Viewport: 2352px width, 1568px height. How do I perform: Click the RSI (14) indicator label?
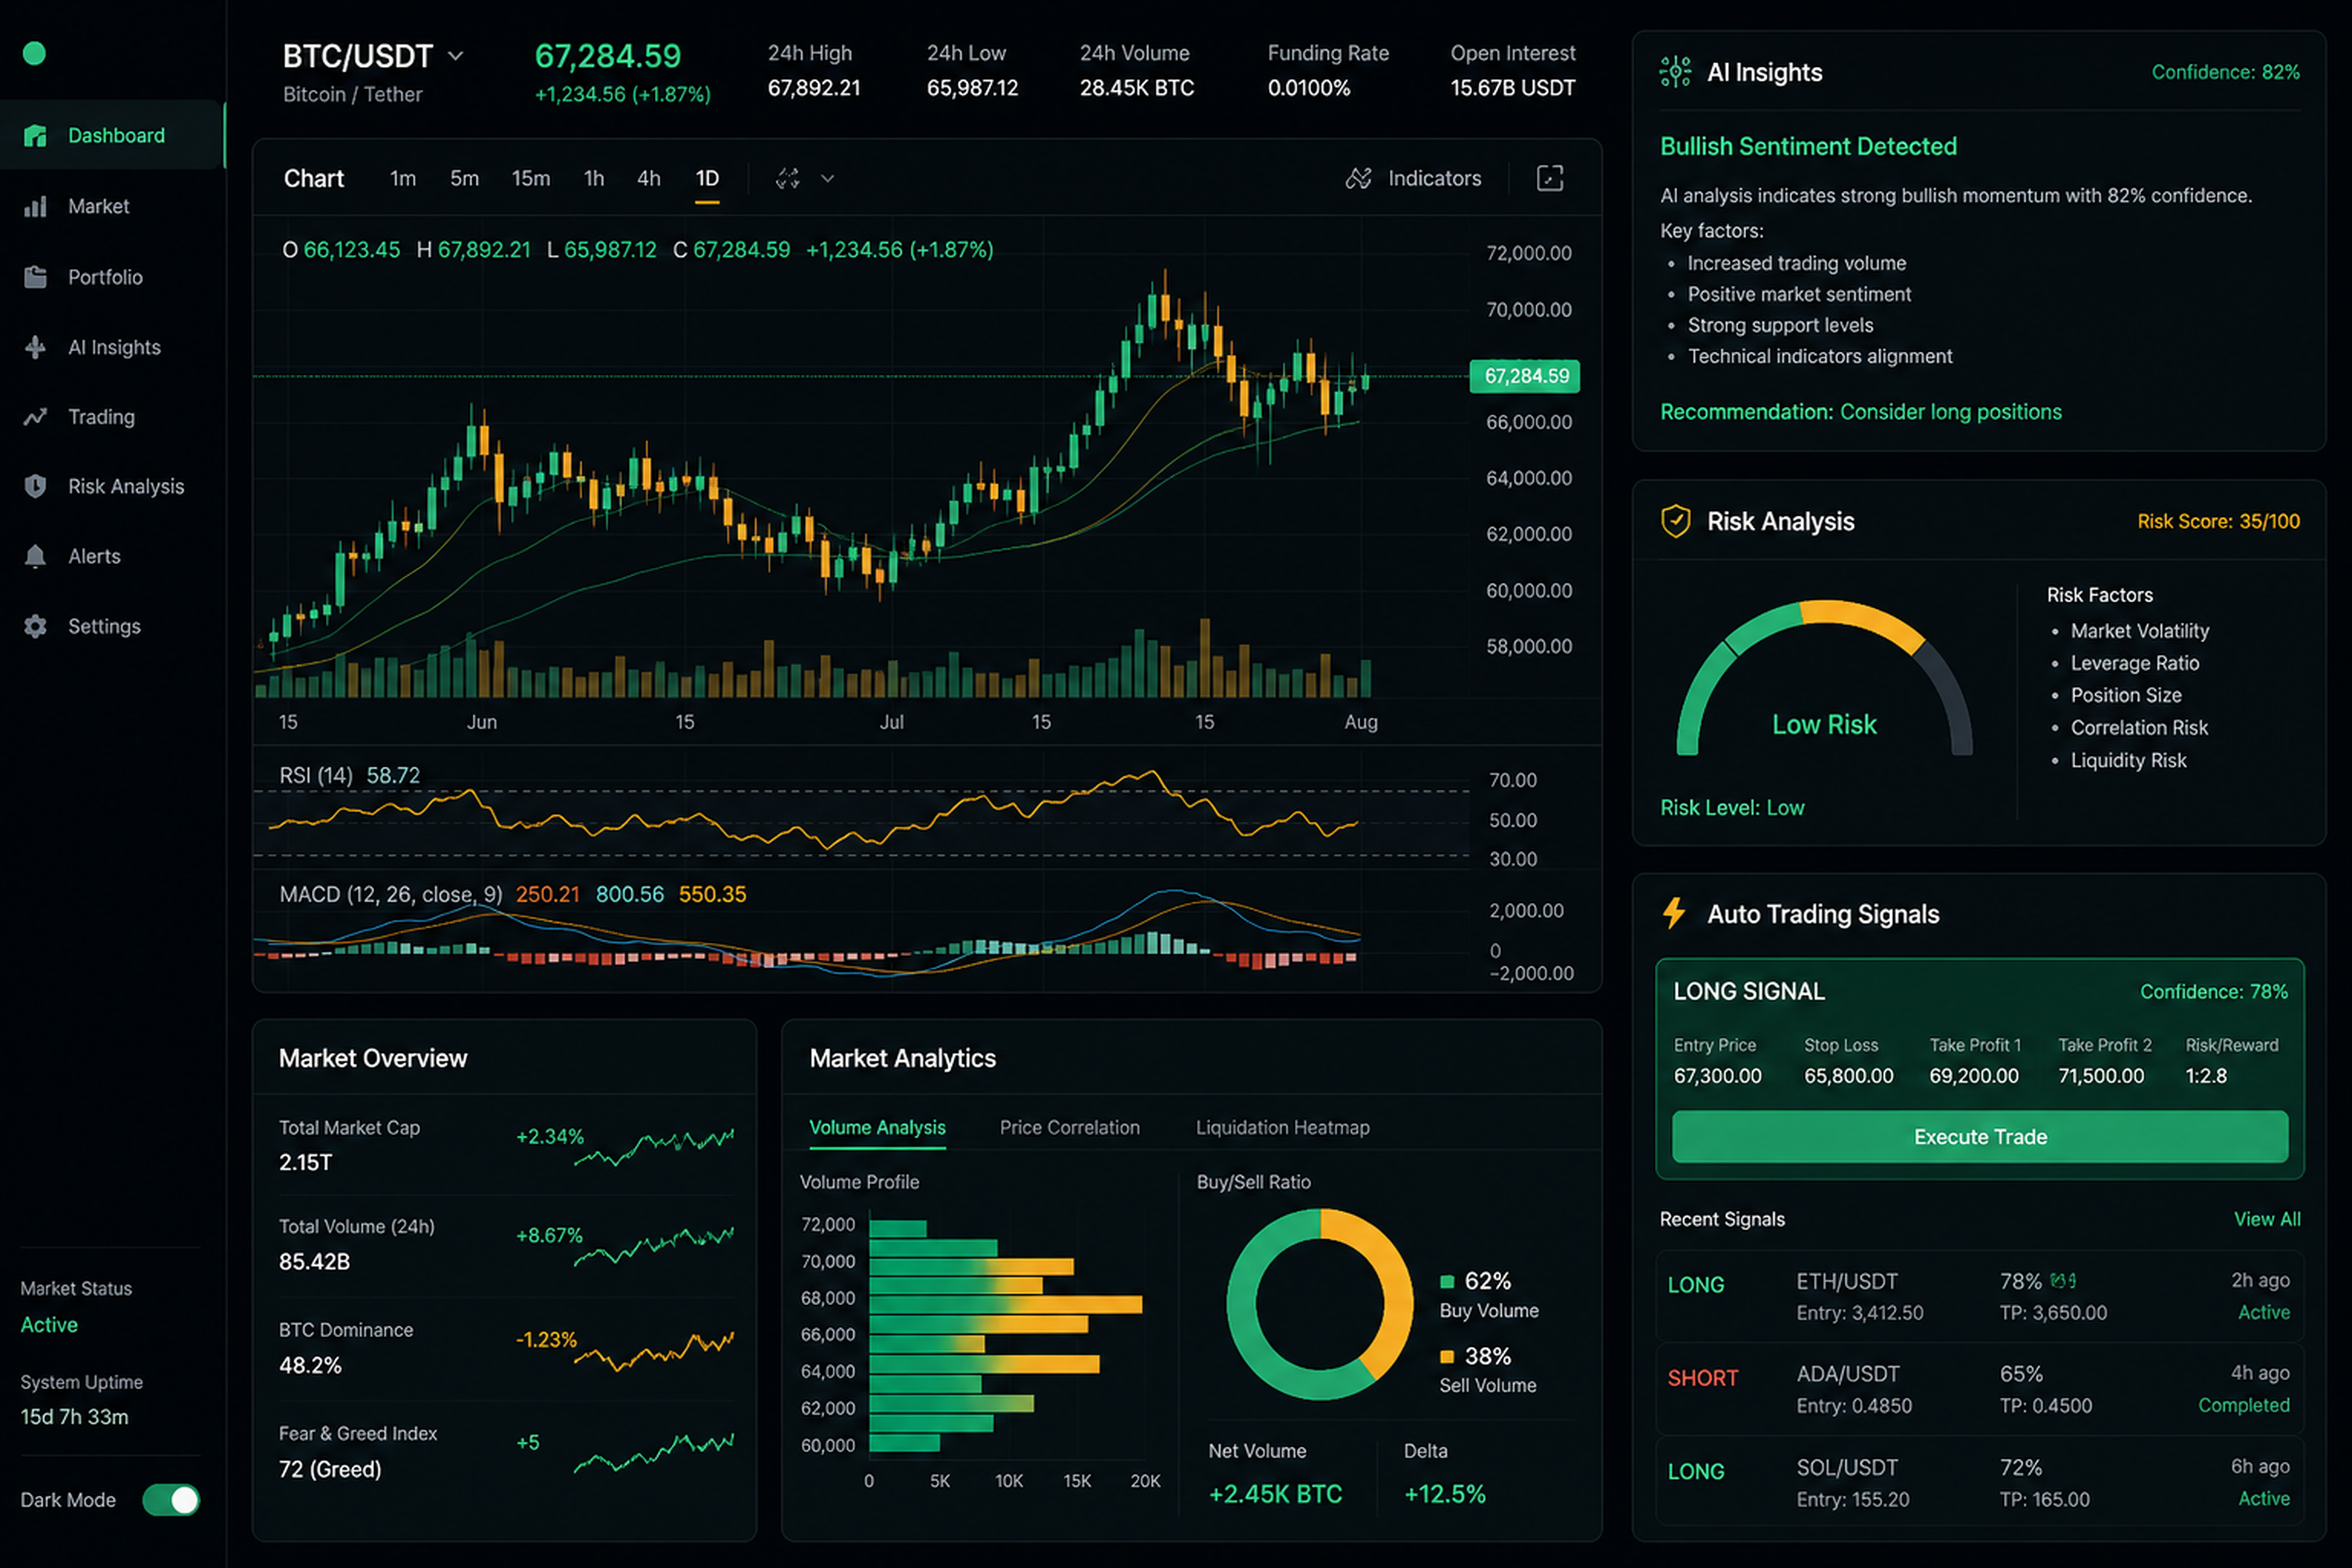(x=316, y=775)
